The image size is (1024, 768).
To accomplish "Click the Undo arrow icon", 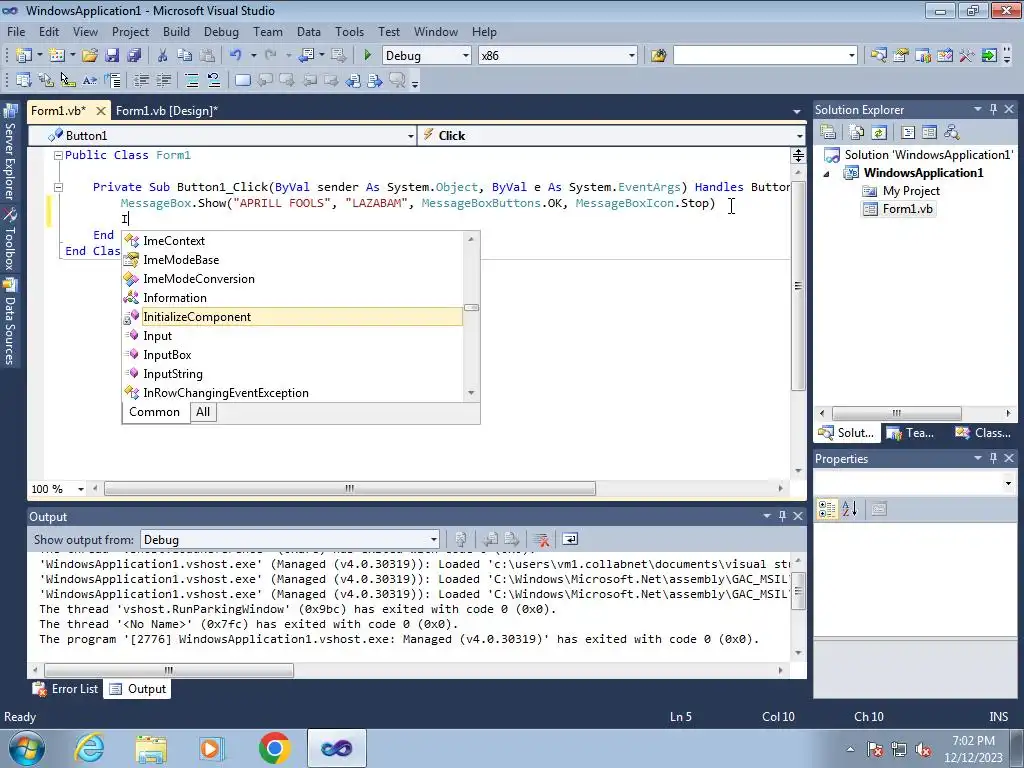I will tap(236, 56).
